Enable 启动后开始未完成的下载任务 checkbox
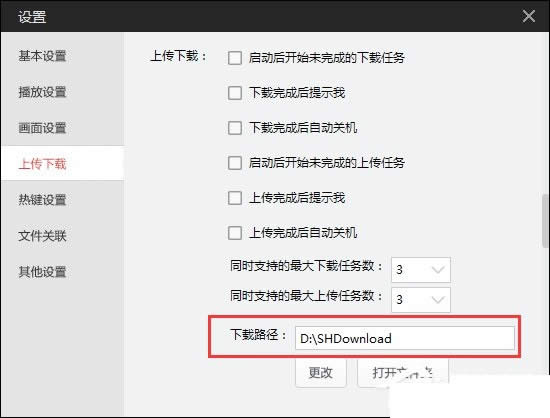 tap(235, 58)
